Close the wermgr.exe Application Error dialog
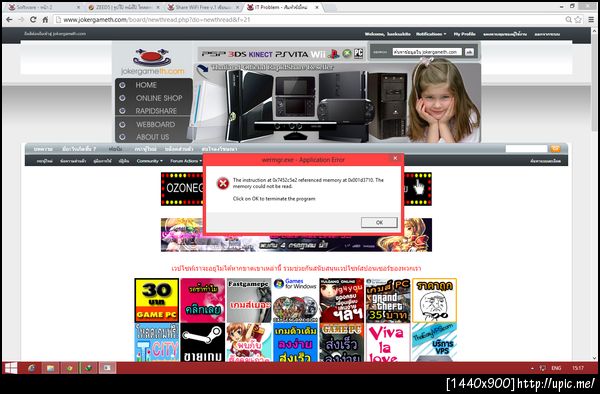 pos(395,158)
